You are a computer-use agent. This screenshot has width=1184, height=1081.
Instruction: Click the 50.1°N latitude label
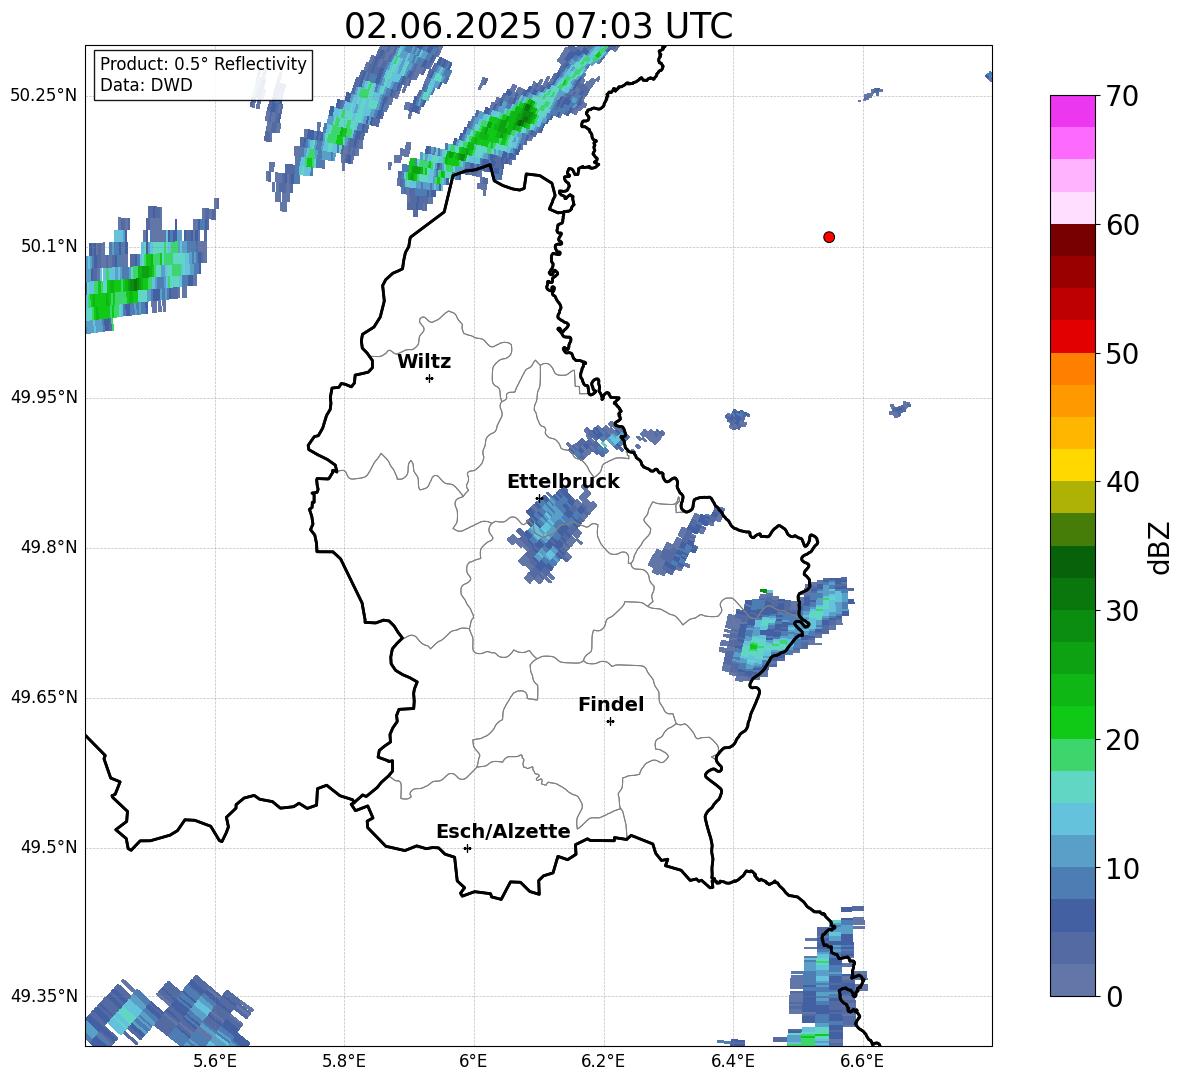tap(50, 246)
